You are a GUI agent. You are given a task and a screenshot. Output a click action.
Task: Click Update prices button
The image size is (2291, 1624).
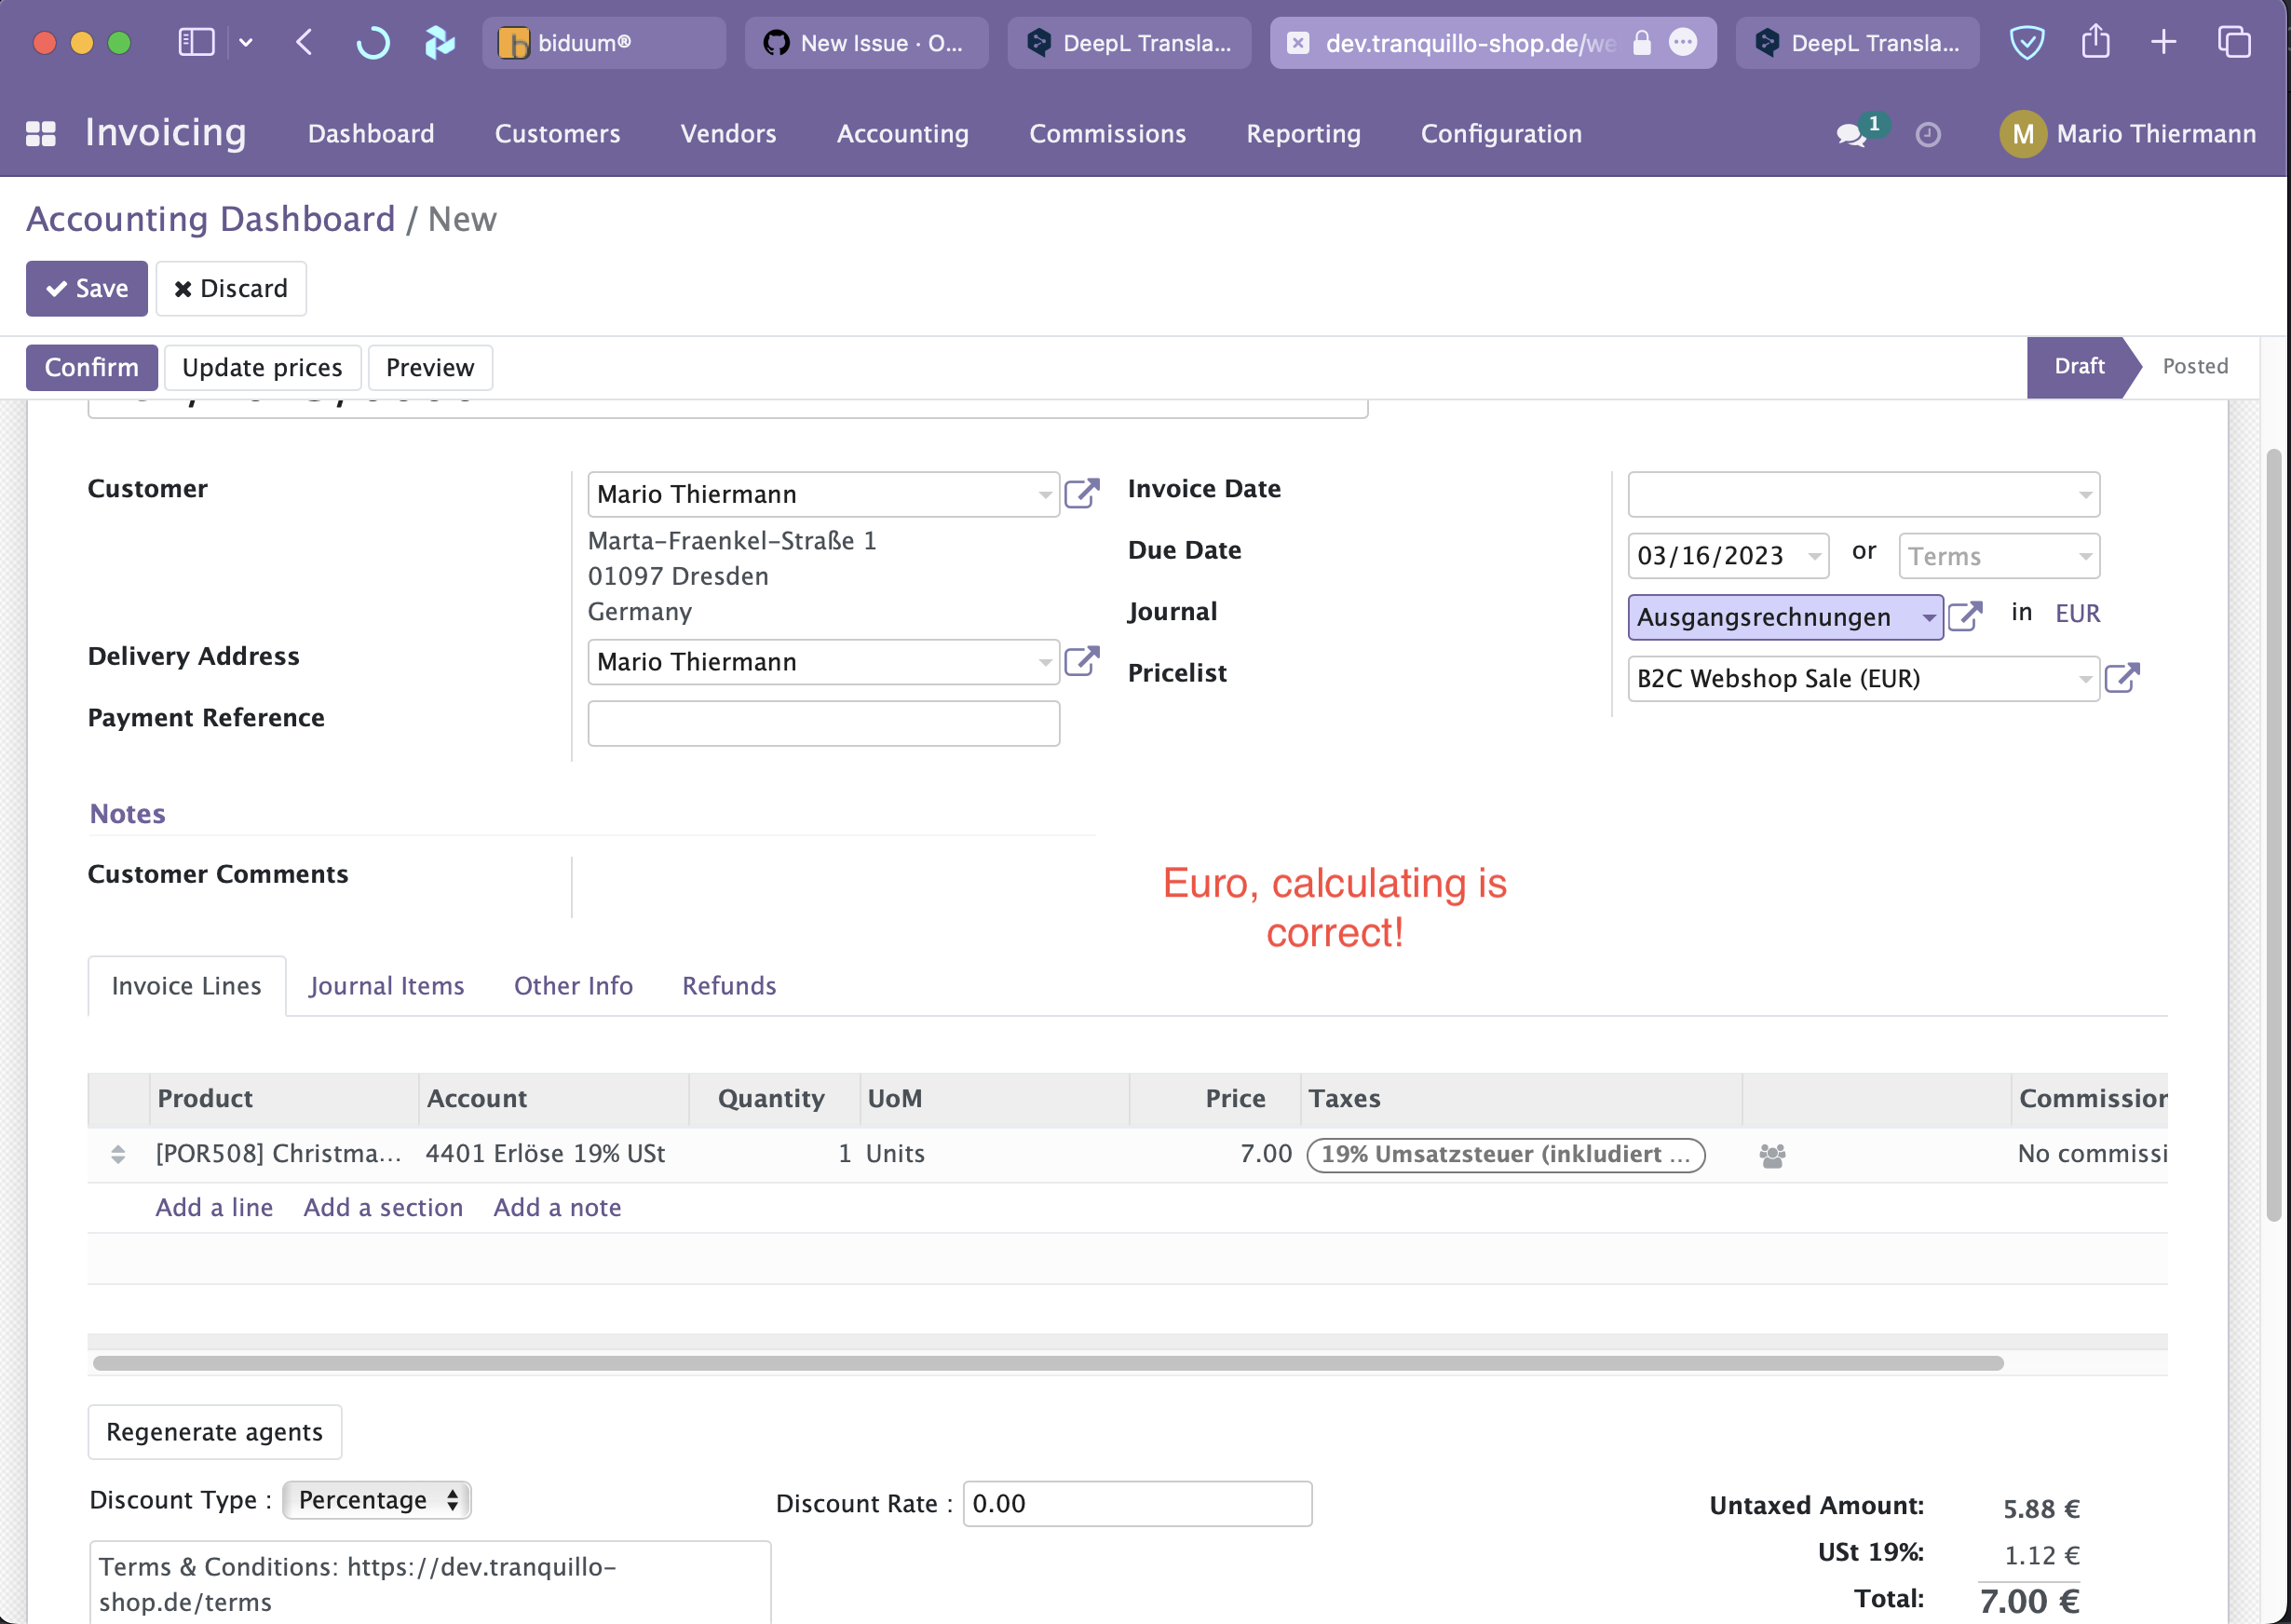[262, 367]
